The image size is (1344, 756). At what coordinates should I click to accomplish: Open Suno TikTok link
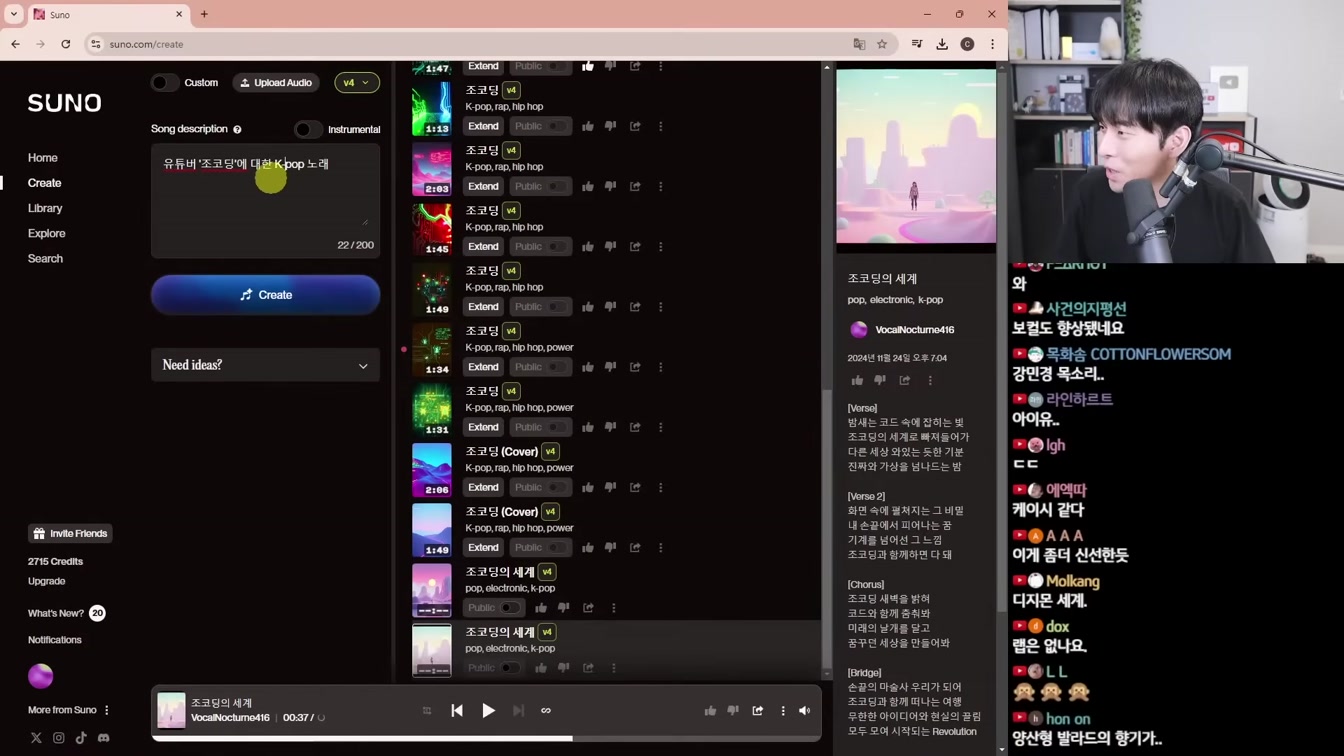81,738
